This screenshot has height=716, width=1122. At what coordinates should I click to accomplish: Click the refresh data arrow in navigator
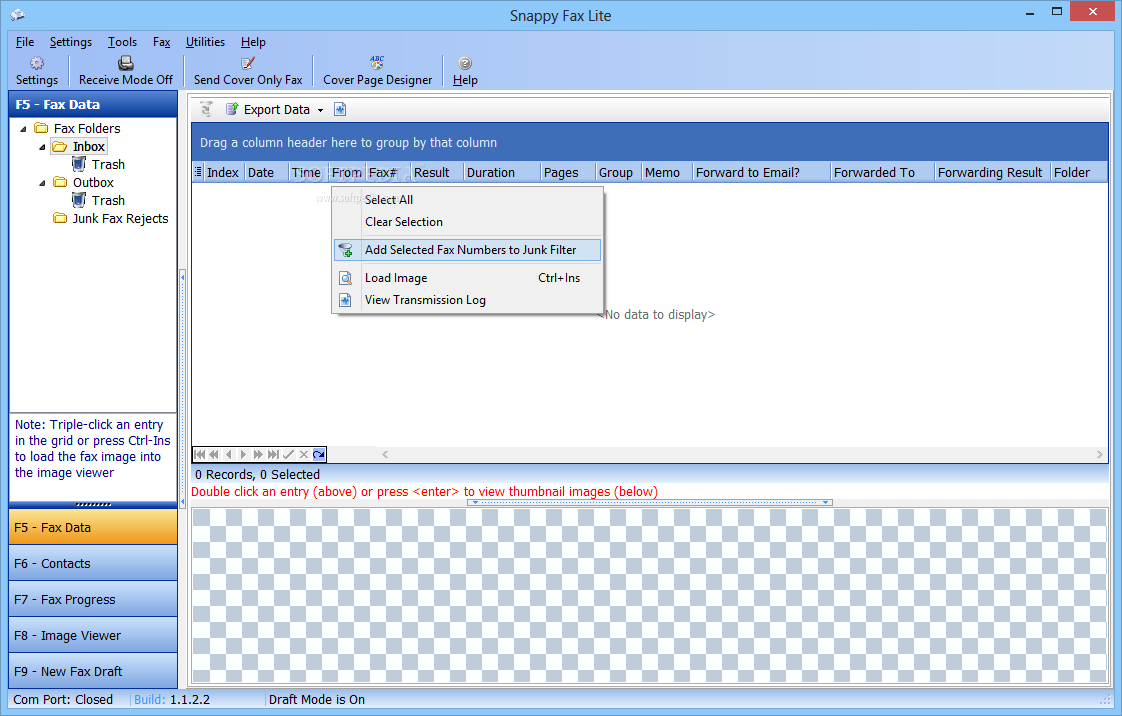coord(319,454)
